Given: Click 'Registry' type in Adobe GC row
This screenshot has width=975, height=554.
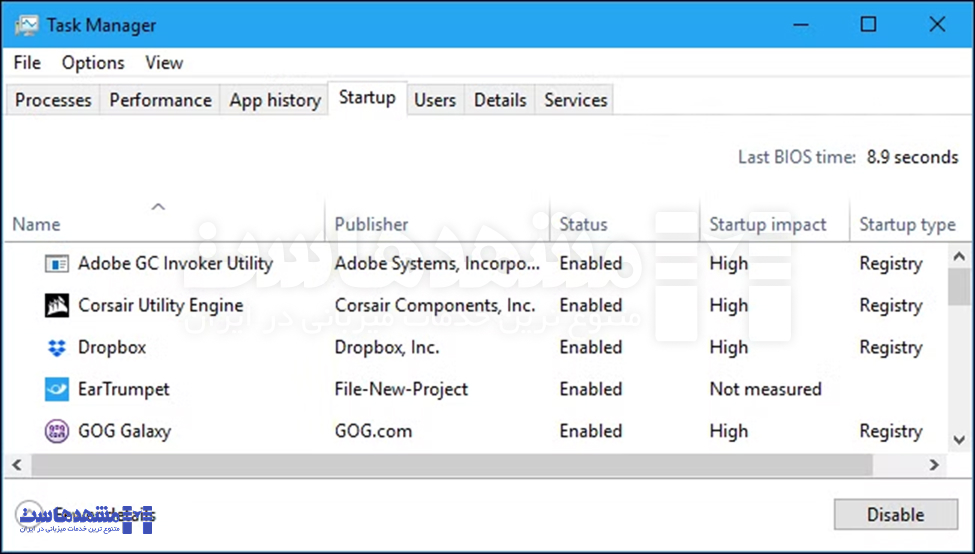Looking at the screenshot, I should [x=890, y=264].
